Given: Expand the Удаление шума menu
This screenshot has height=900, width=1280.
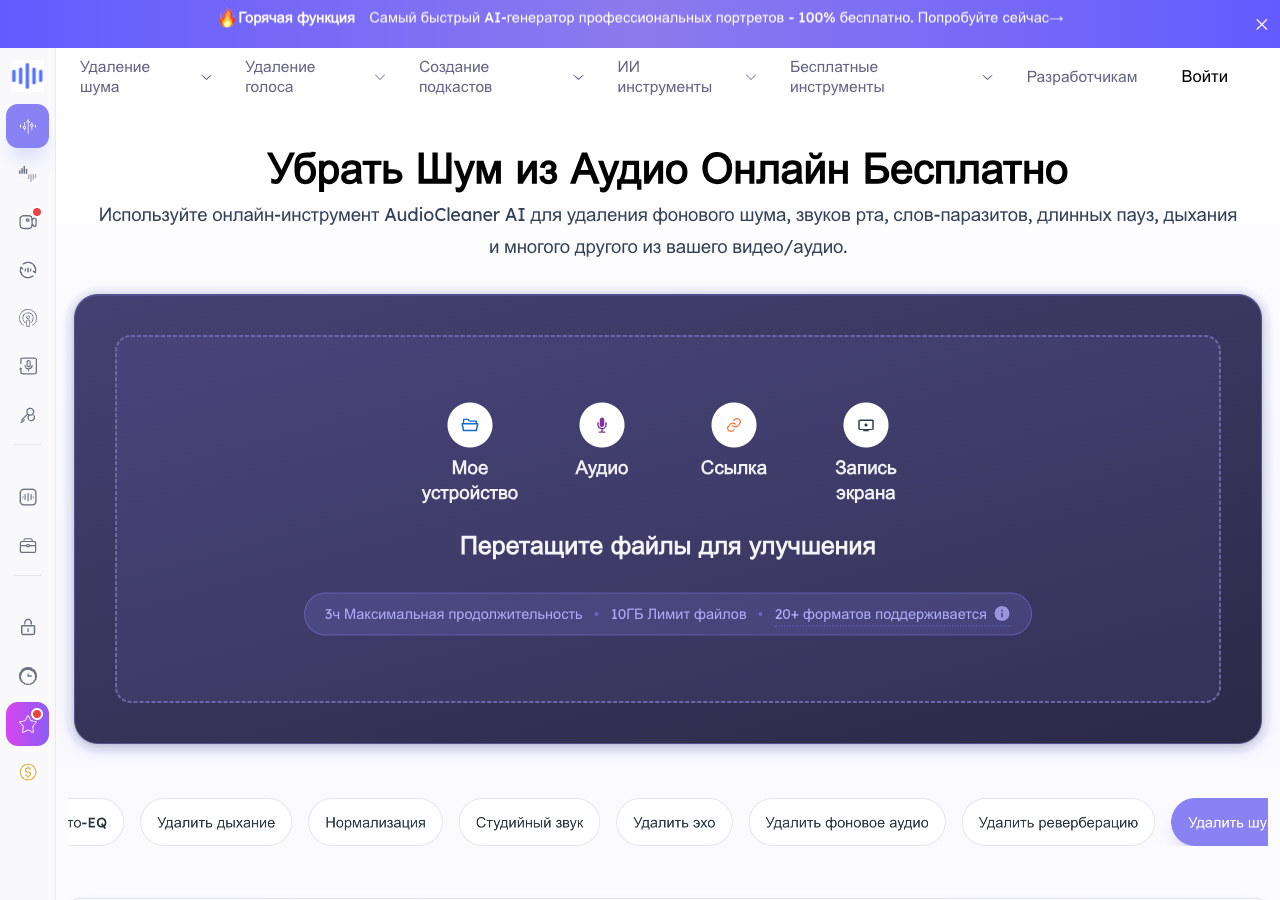Looking at the screenshot, I should tap(146, 77).
